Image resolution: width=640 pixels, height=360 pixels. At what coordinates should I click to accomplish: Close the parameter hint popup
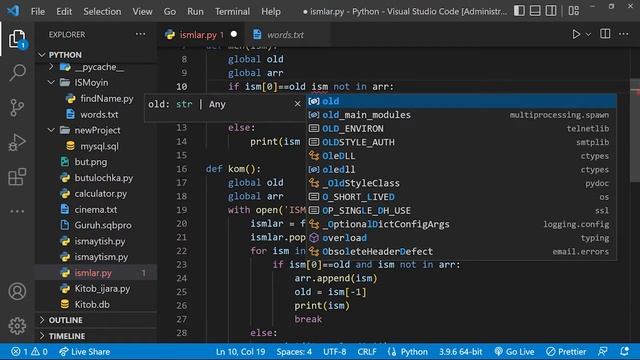pos(298,104)
